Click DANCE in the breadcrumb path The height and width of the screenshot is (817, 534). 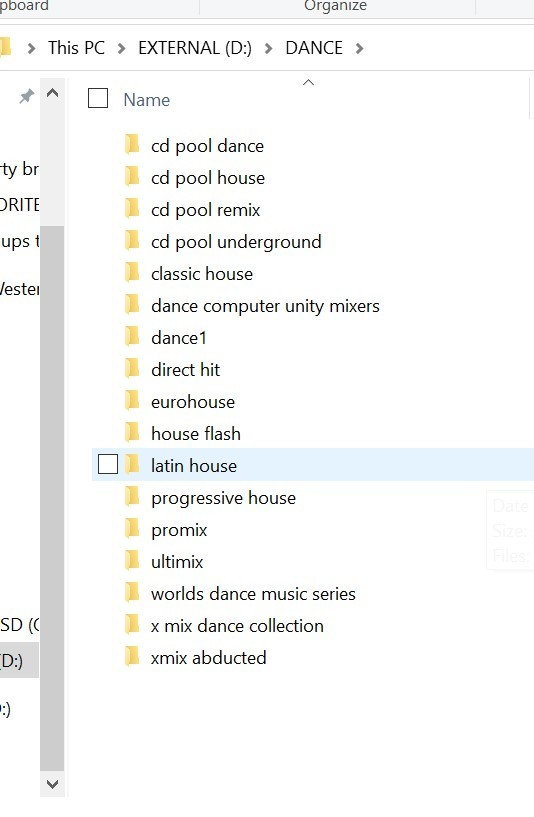314,48
